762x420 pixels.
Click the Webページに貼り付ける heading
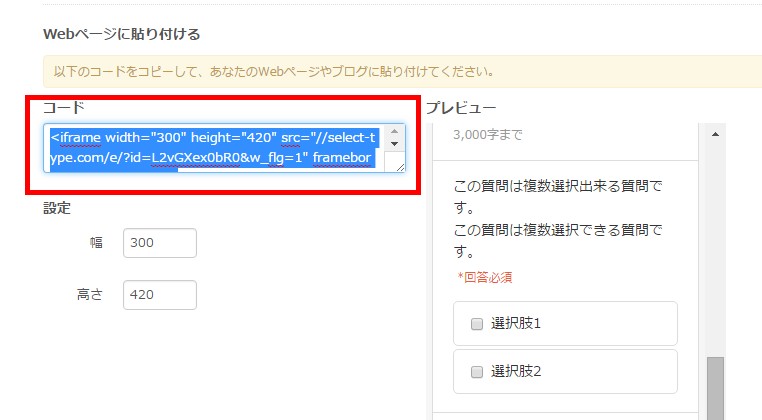point(121,34)
